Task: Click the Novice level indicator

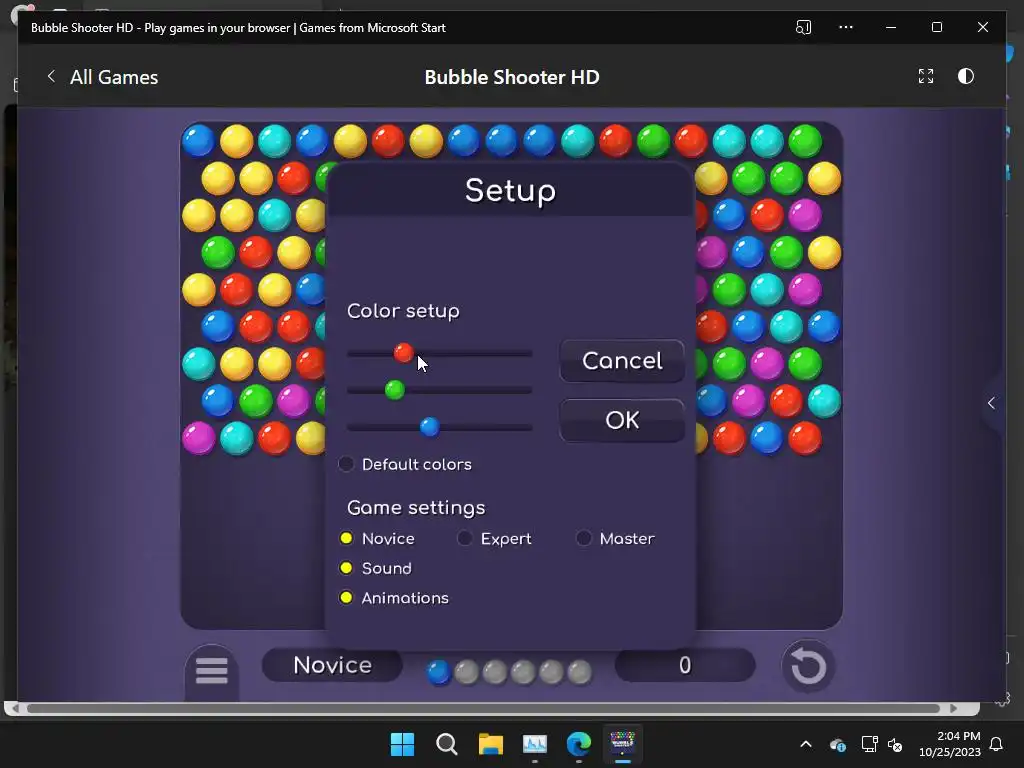Action: coord(332,665)
